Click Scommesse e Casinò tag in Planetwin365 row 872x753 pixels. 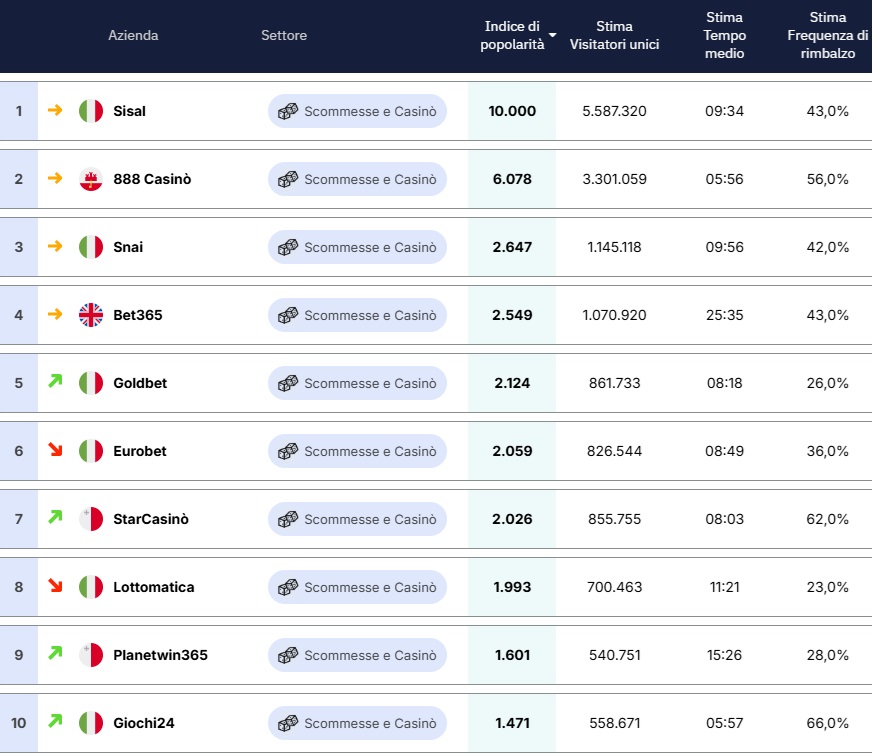coord(357,655)
